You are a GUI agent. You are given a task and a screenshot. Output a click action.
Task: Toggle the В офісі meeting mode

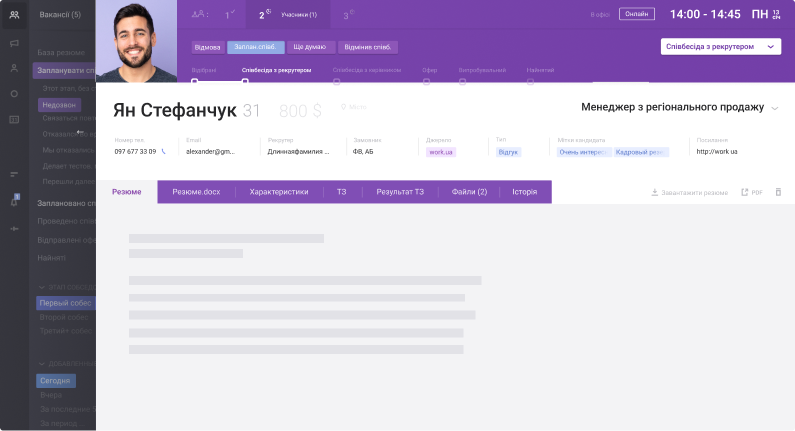click(x=600, y=15)
